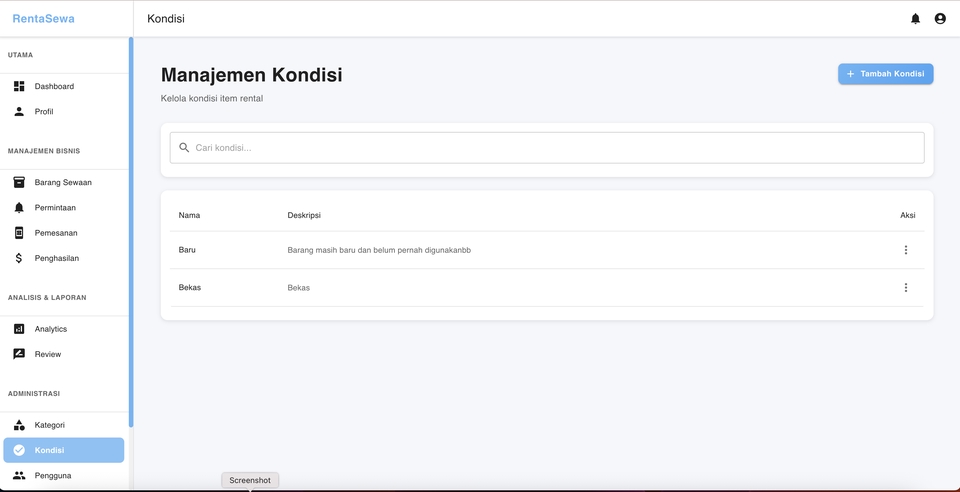Screen dimensions: 960x492
Task: Click the Dashboard grid icon in sidebar
Action: pos(19,86)
